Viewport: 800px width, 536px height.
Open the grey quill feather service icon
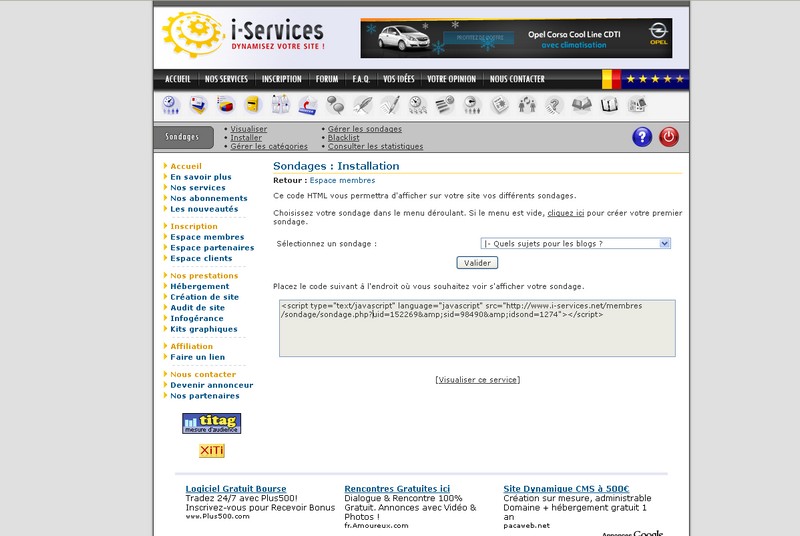(x=363, y=105)
